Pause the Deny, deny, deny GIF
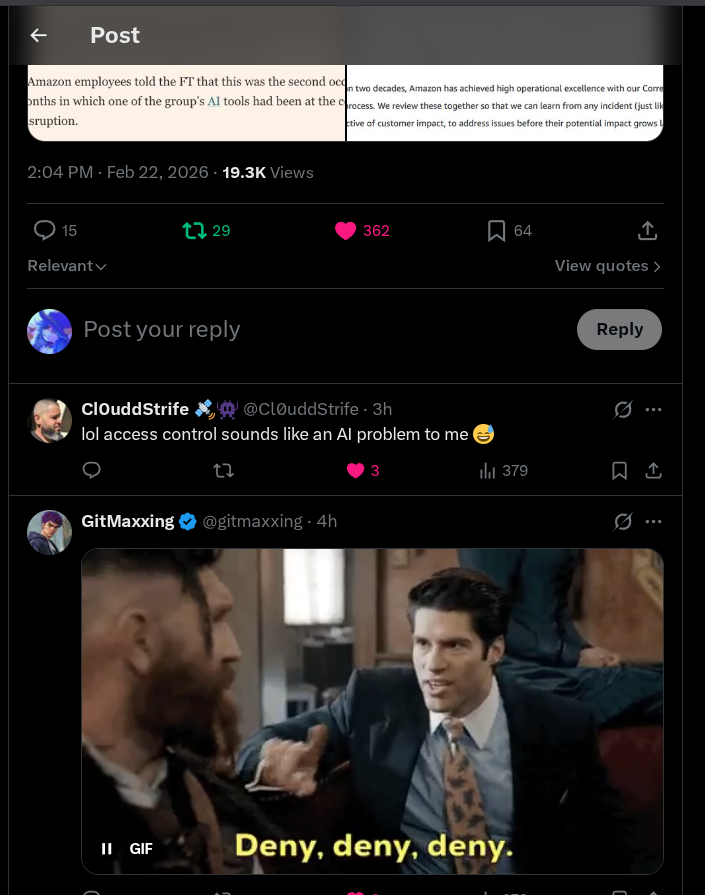The image size is (705, 895). click(x=107, y=848)
